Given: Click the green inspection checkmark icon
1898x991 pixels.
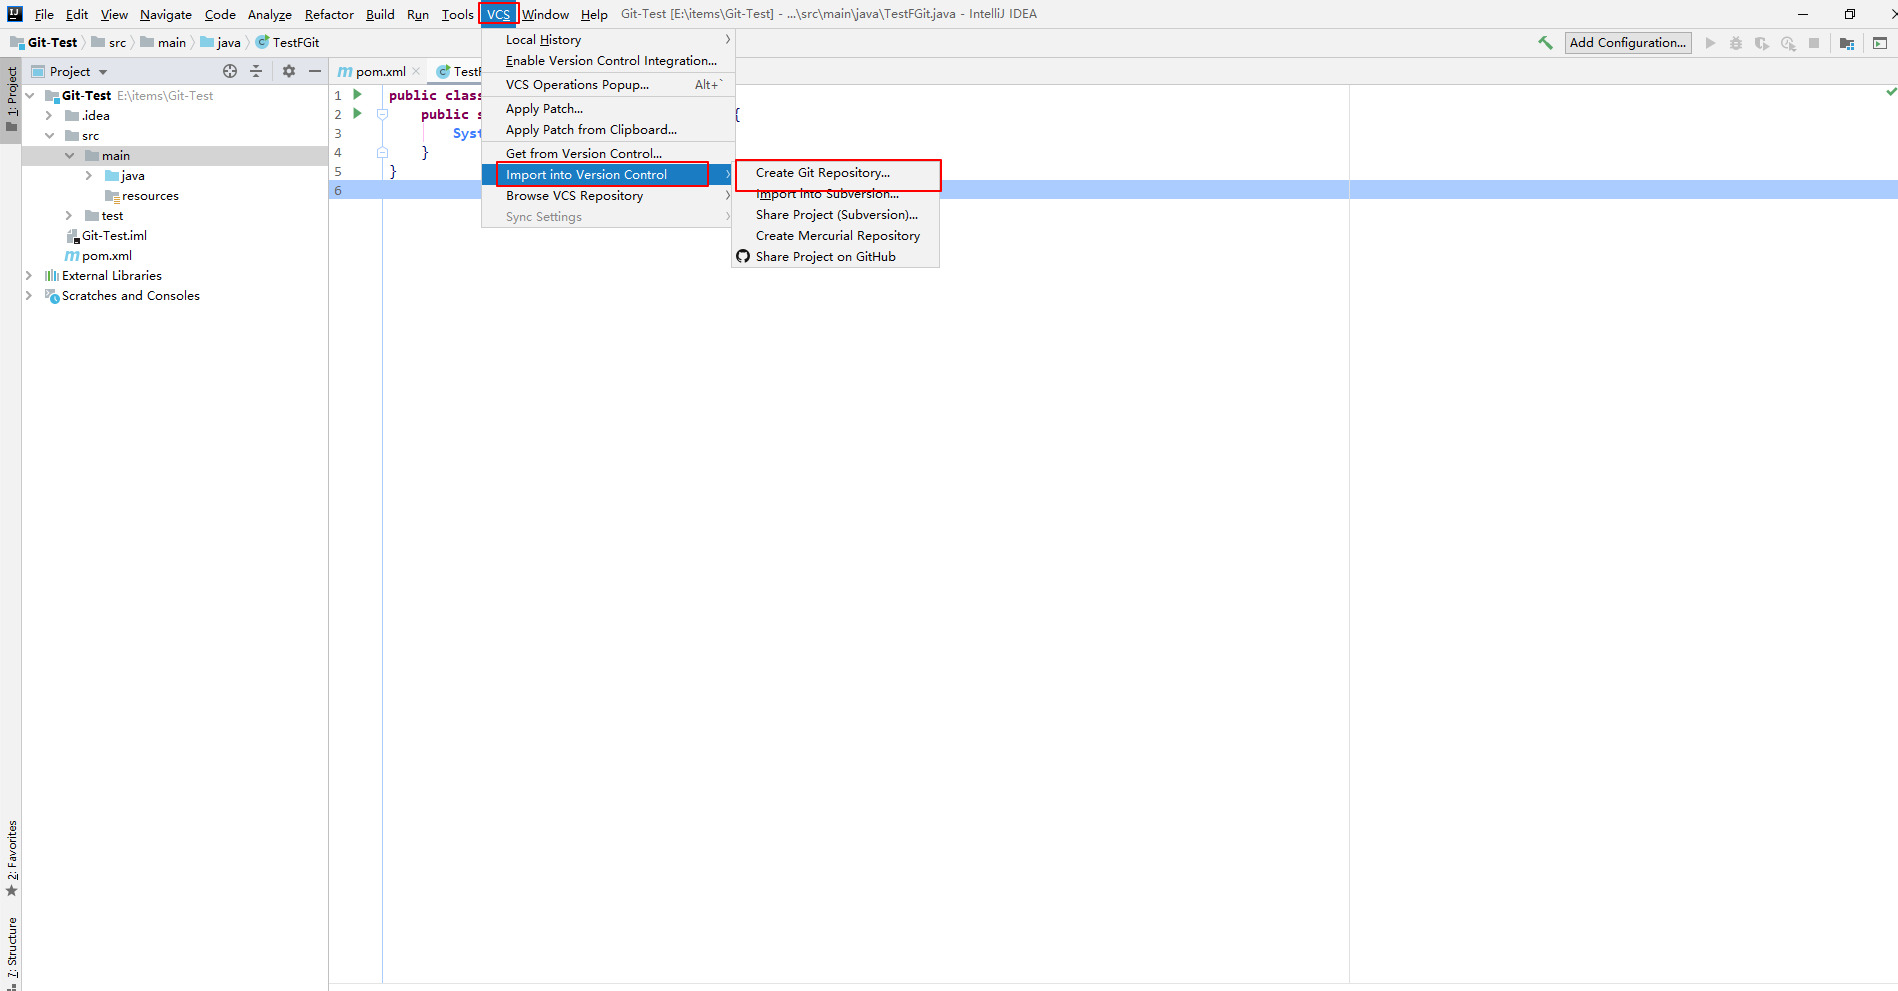Looking at the screenshot, I should [1891, 92].
